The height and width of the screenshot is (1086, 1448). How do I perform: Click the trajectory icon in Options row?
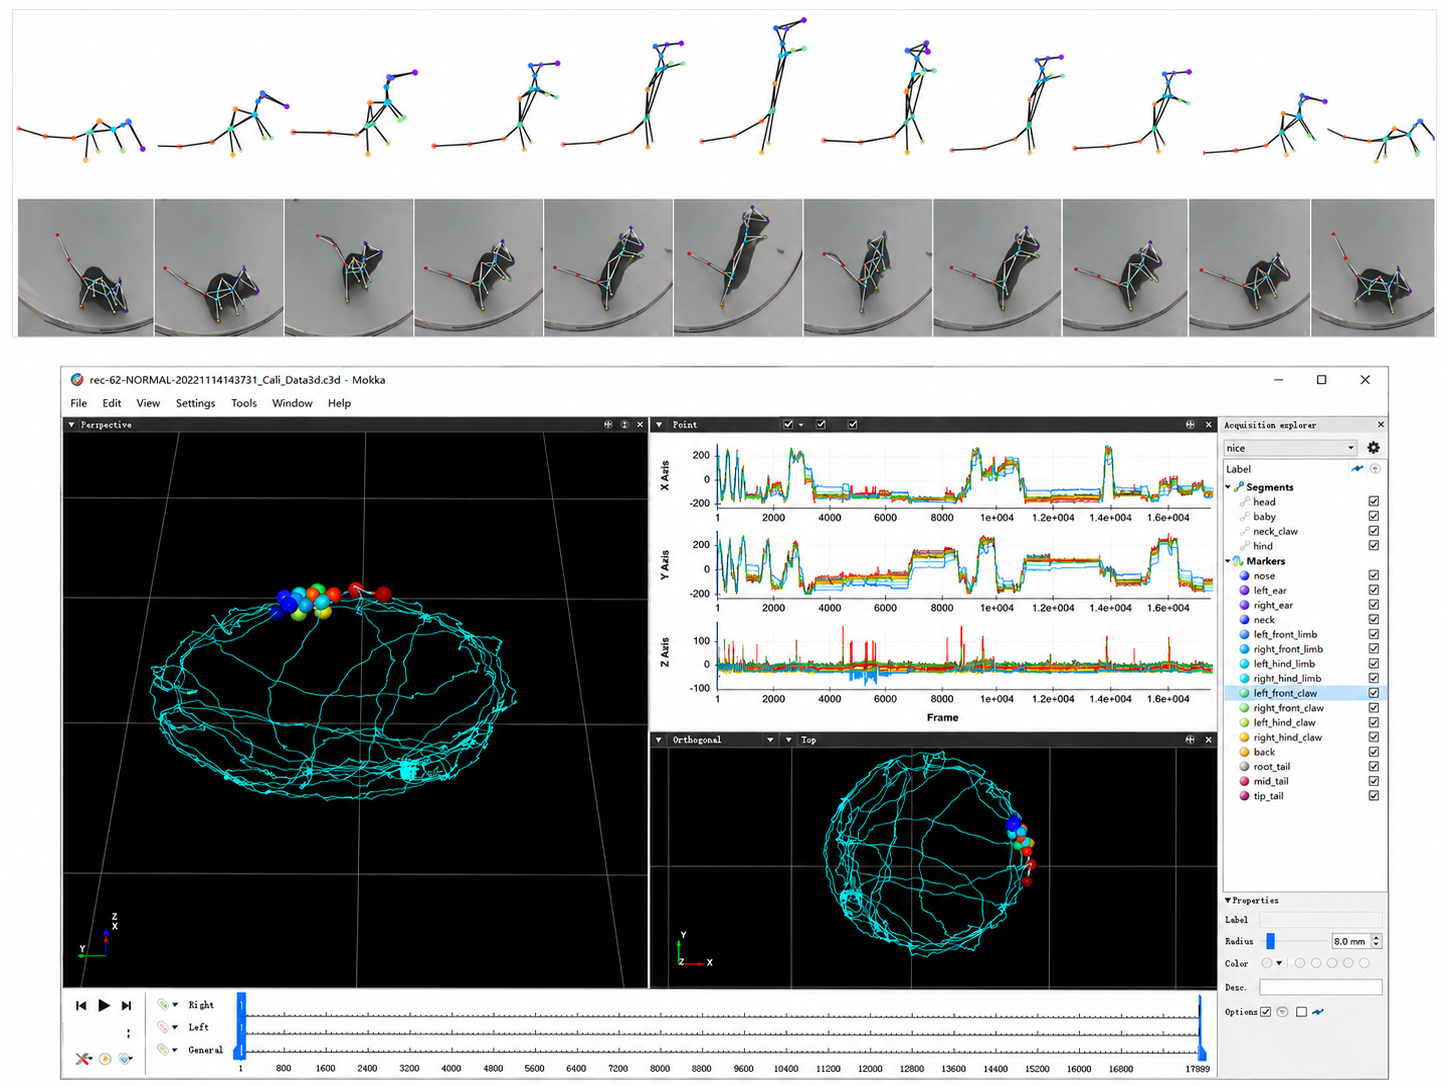1318,1012
